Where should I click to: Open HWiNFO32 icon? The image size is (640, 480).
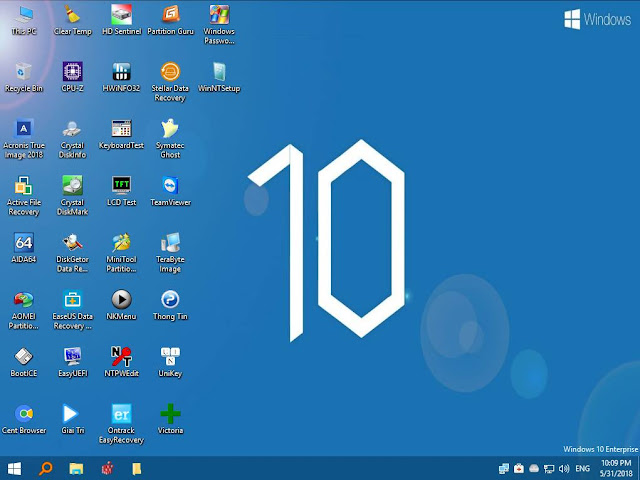click(x=122, y=78)
